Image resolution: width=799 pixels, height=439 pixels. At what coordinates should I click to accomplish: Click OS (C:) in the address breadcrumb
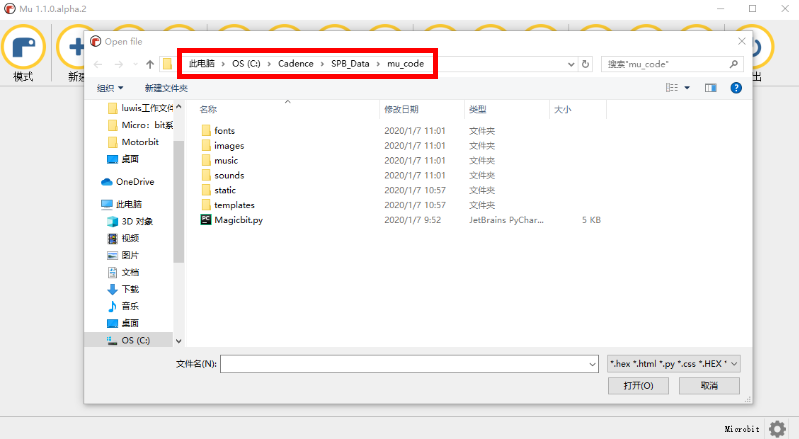246,64
